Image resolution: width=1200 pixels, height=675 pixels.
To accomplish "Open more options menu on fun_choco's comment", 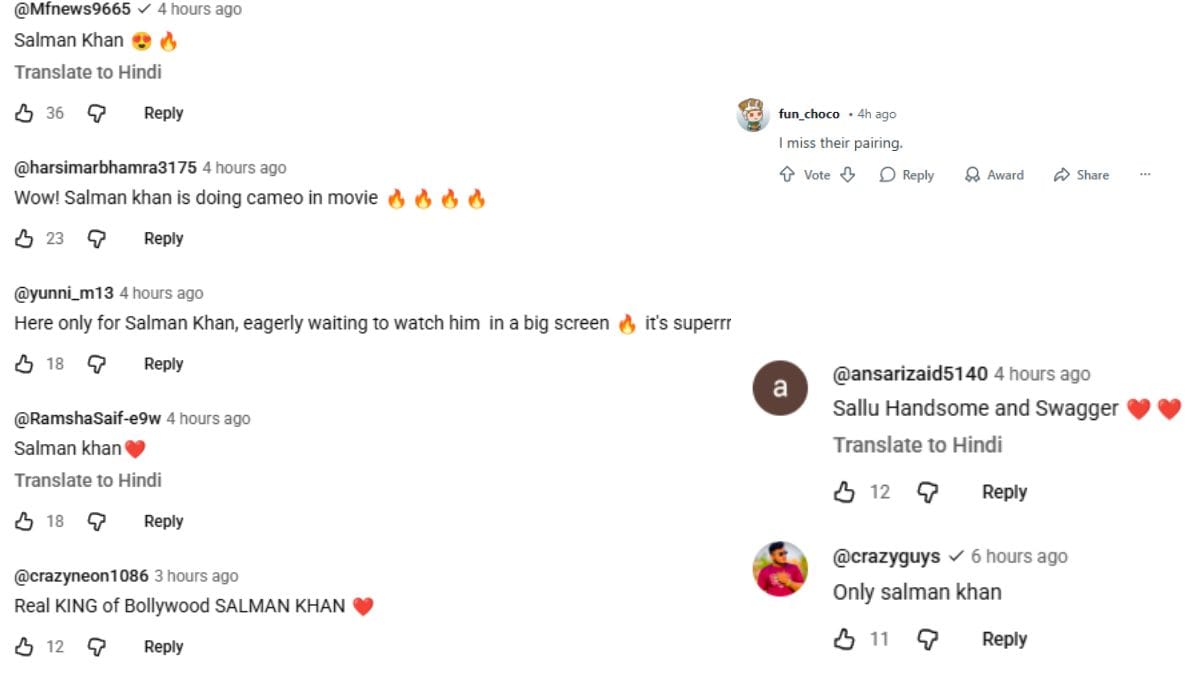I will pos(1145,174).
